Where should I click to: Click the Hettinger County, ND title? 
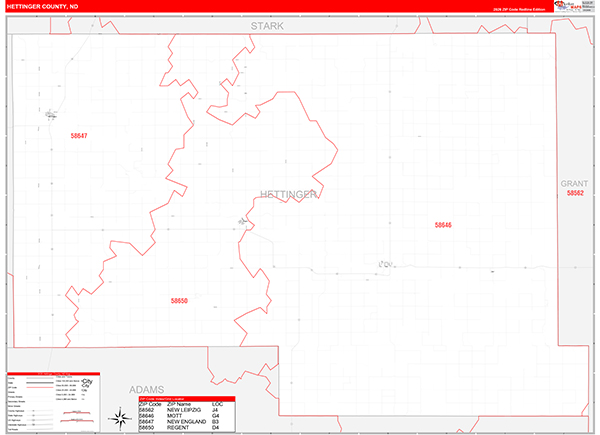point(42,7)
